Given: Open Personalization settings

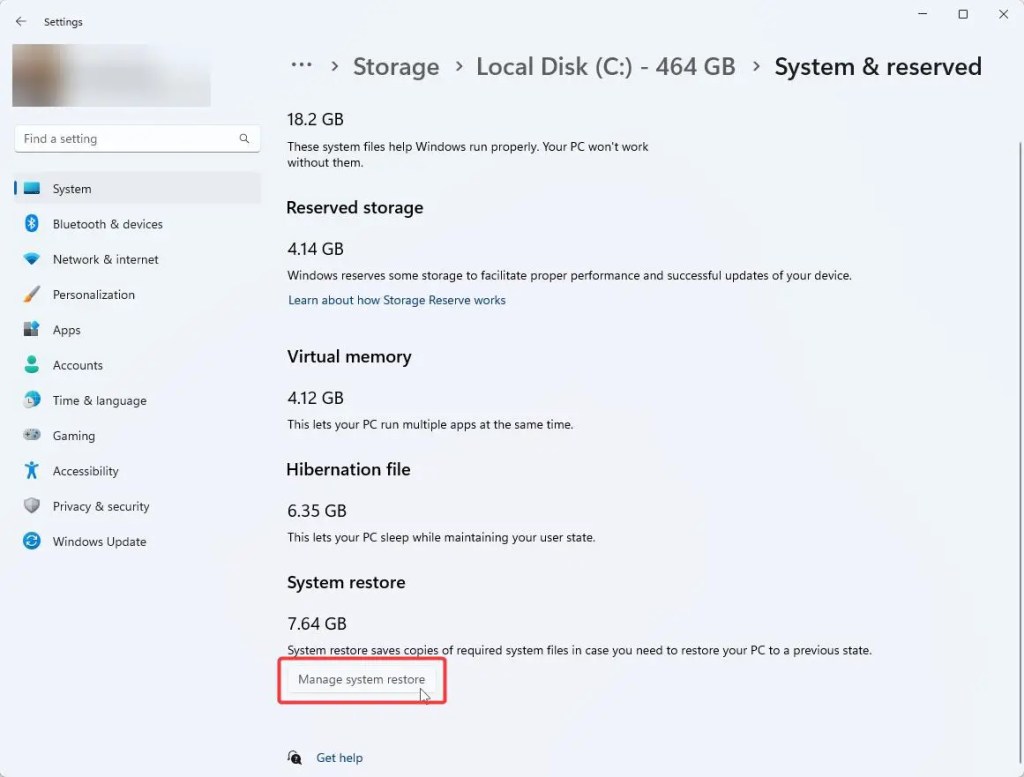Looking at the screenshot, I should 94,294.
